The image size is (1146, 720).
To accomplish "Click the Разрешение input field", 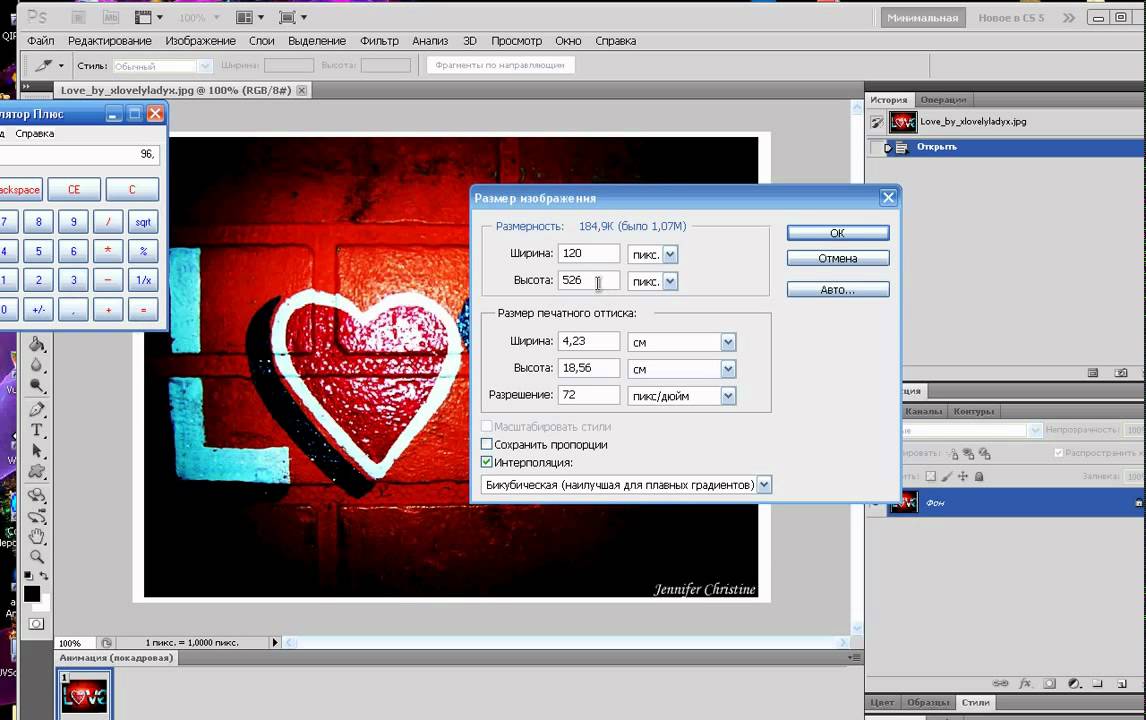I will point(588,395).
